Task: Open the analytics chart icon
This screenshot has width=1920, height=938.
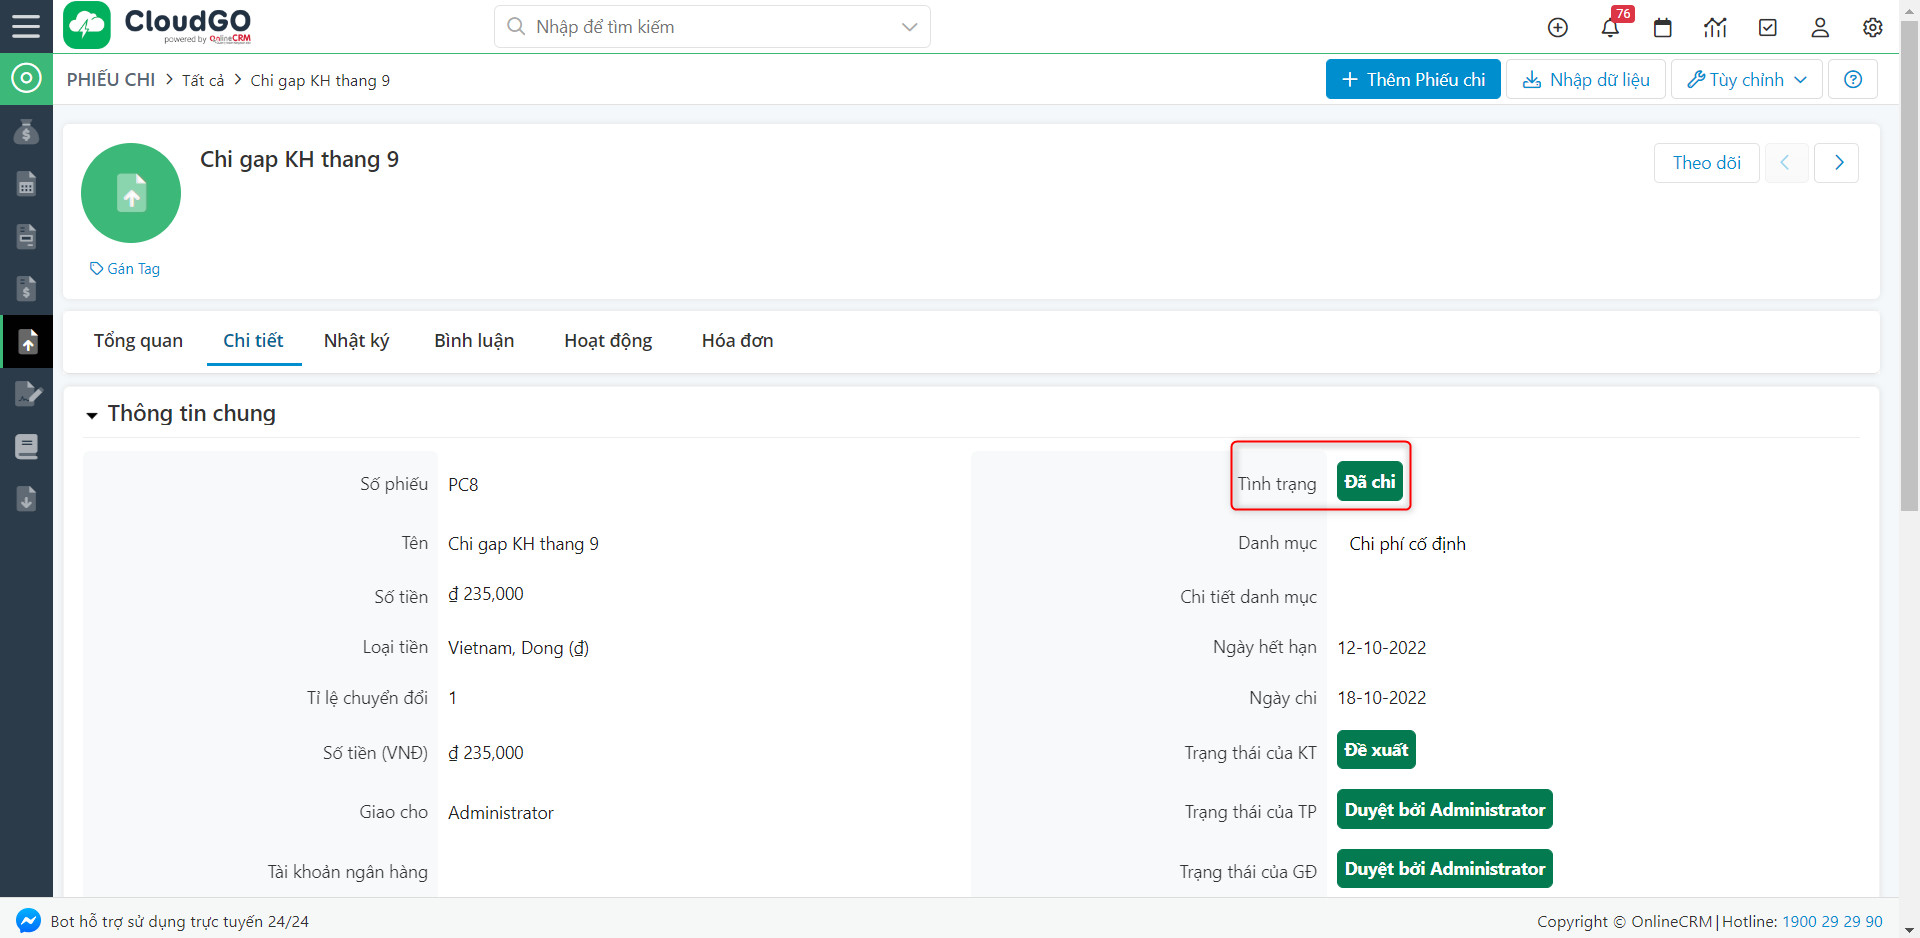Action: [1715, 27]
